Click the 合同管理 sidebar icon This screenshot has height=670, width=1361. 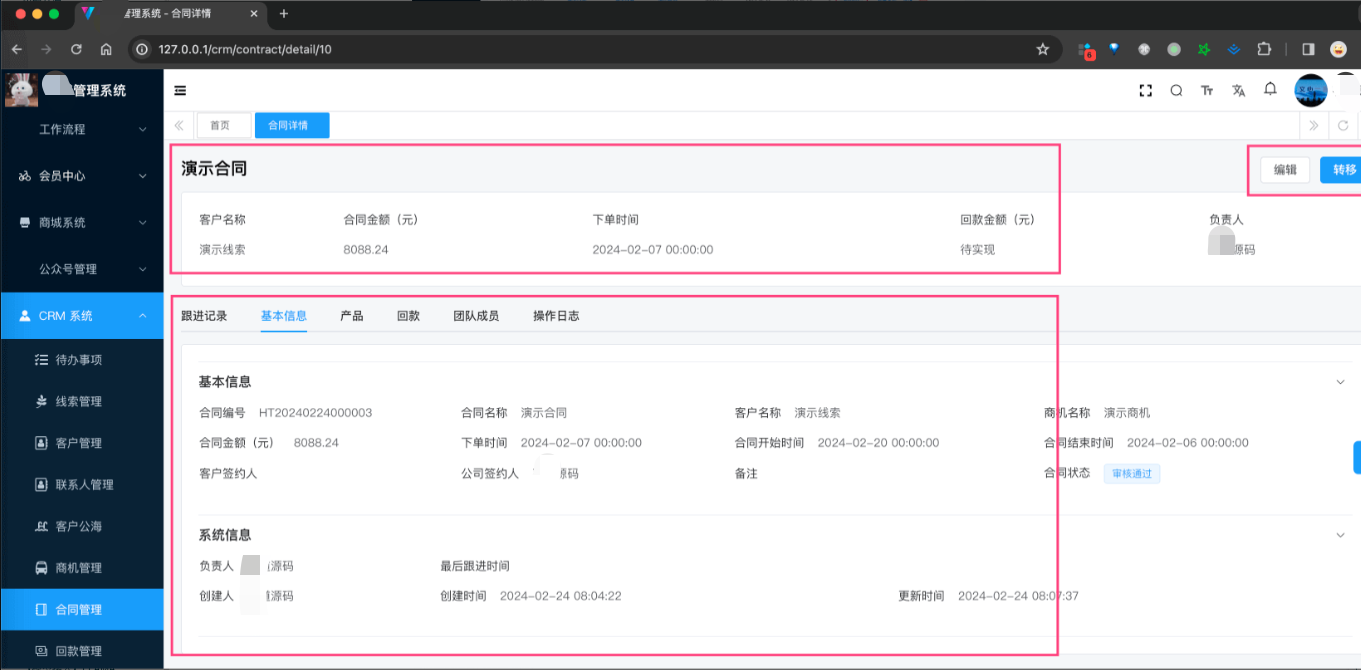(x=41, y=609)
